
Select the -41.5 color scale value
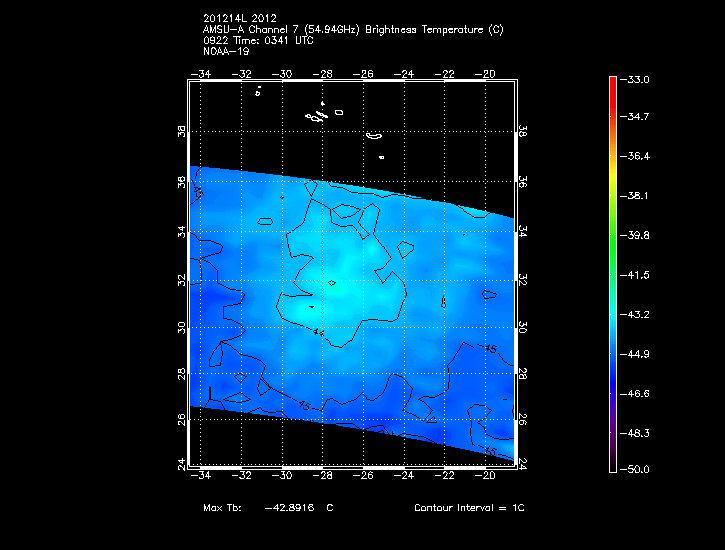click(x=637, y=274)
